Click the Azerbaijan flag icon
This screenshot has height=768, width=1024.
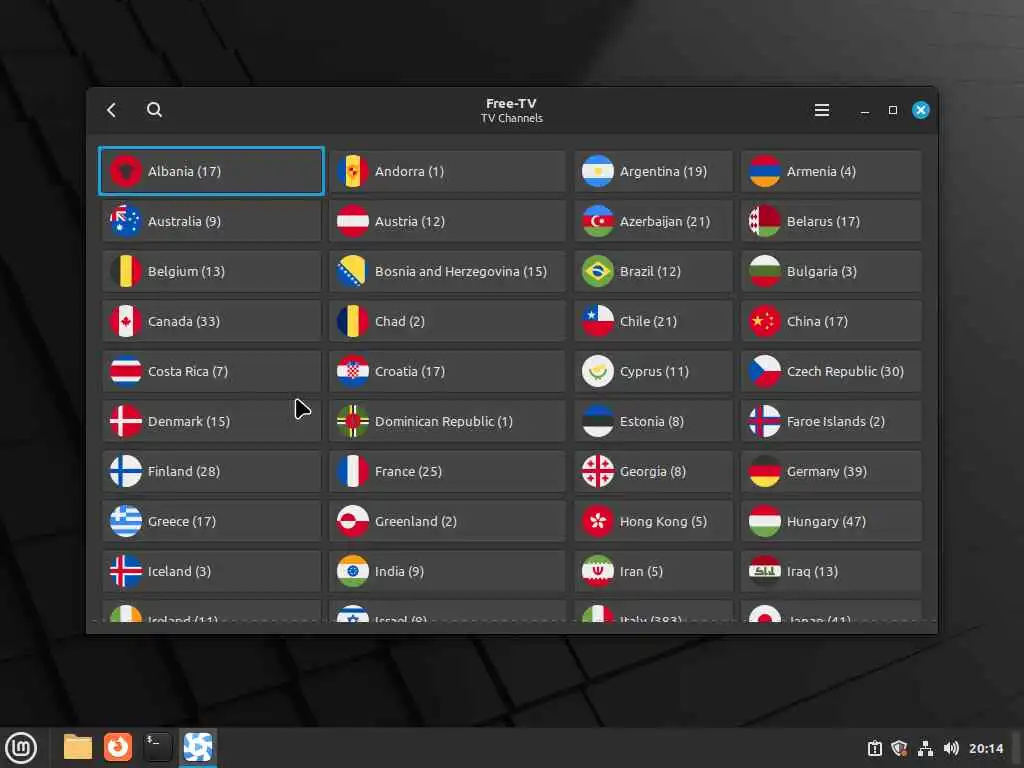coord(598,221)
